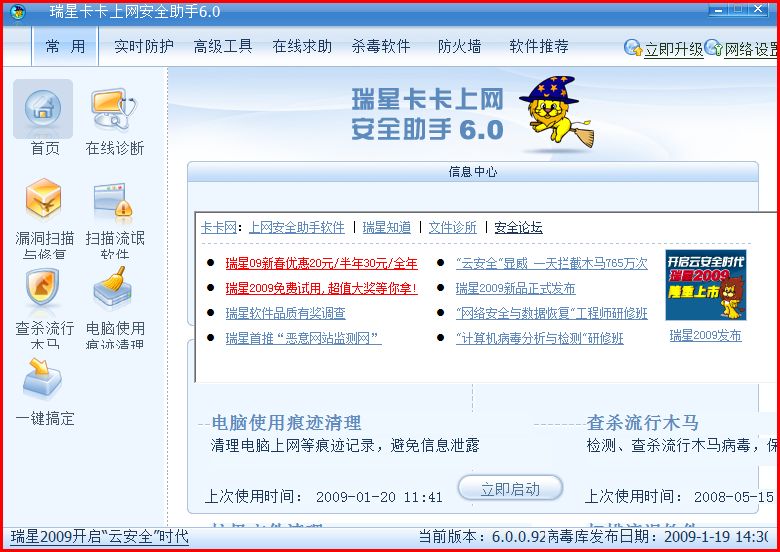Switch to the 常用 tab
The image size is (780, 552).
coord(65,46)
